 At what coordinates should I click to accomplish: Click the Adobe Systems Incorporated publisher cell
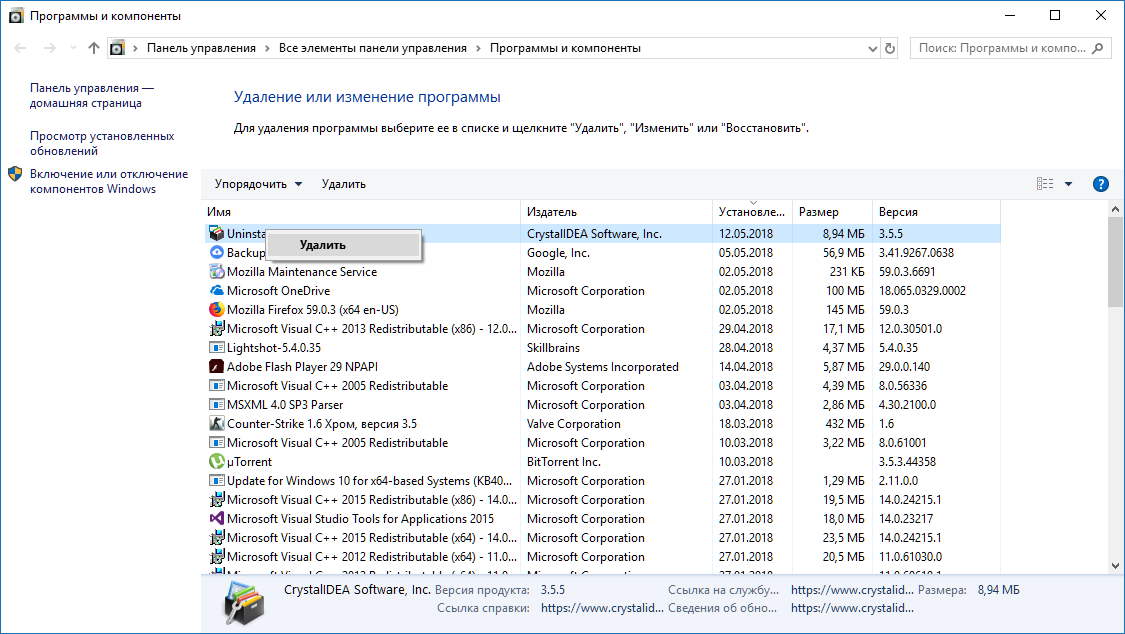point(603,366)
